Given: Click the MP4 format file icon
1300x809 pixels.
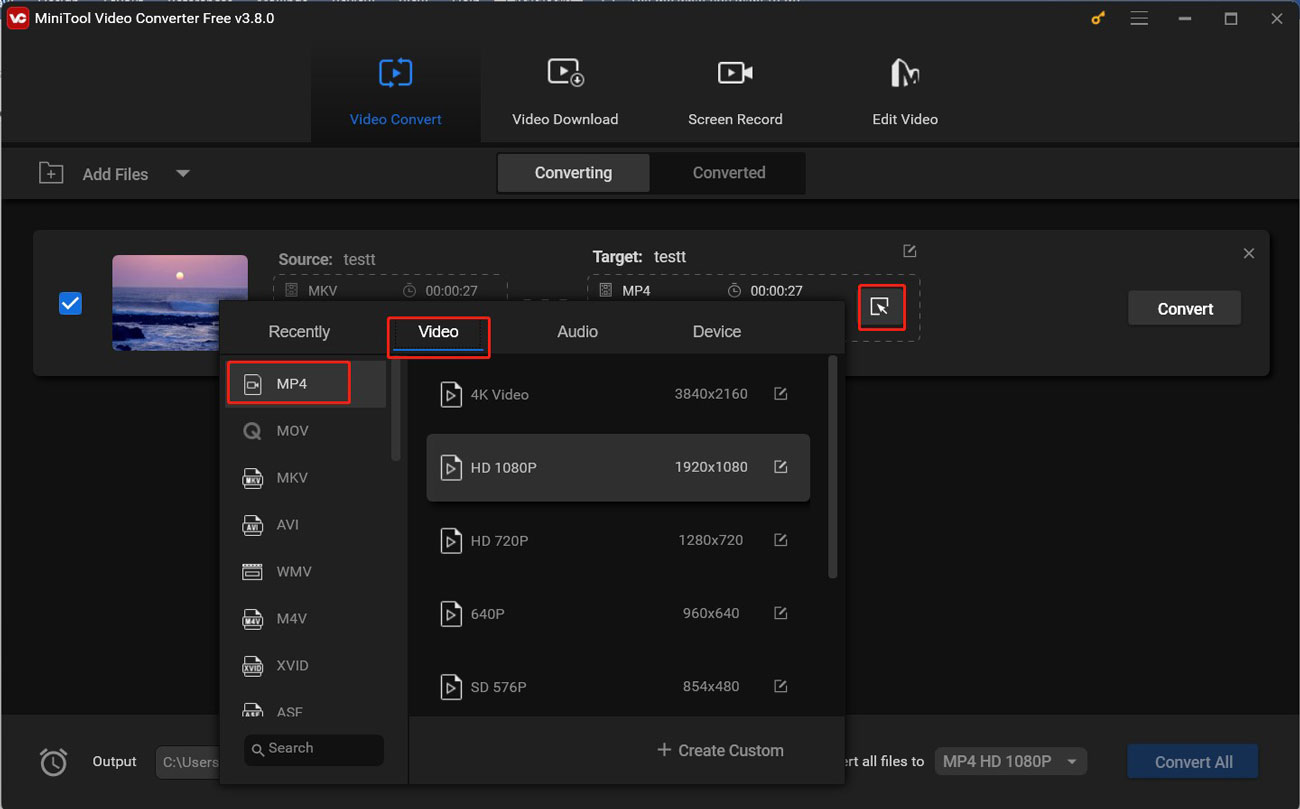Looking at the screenshot, I should 253,384.
